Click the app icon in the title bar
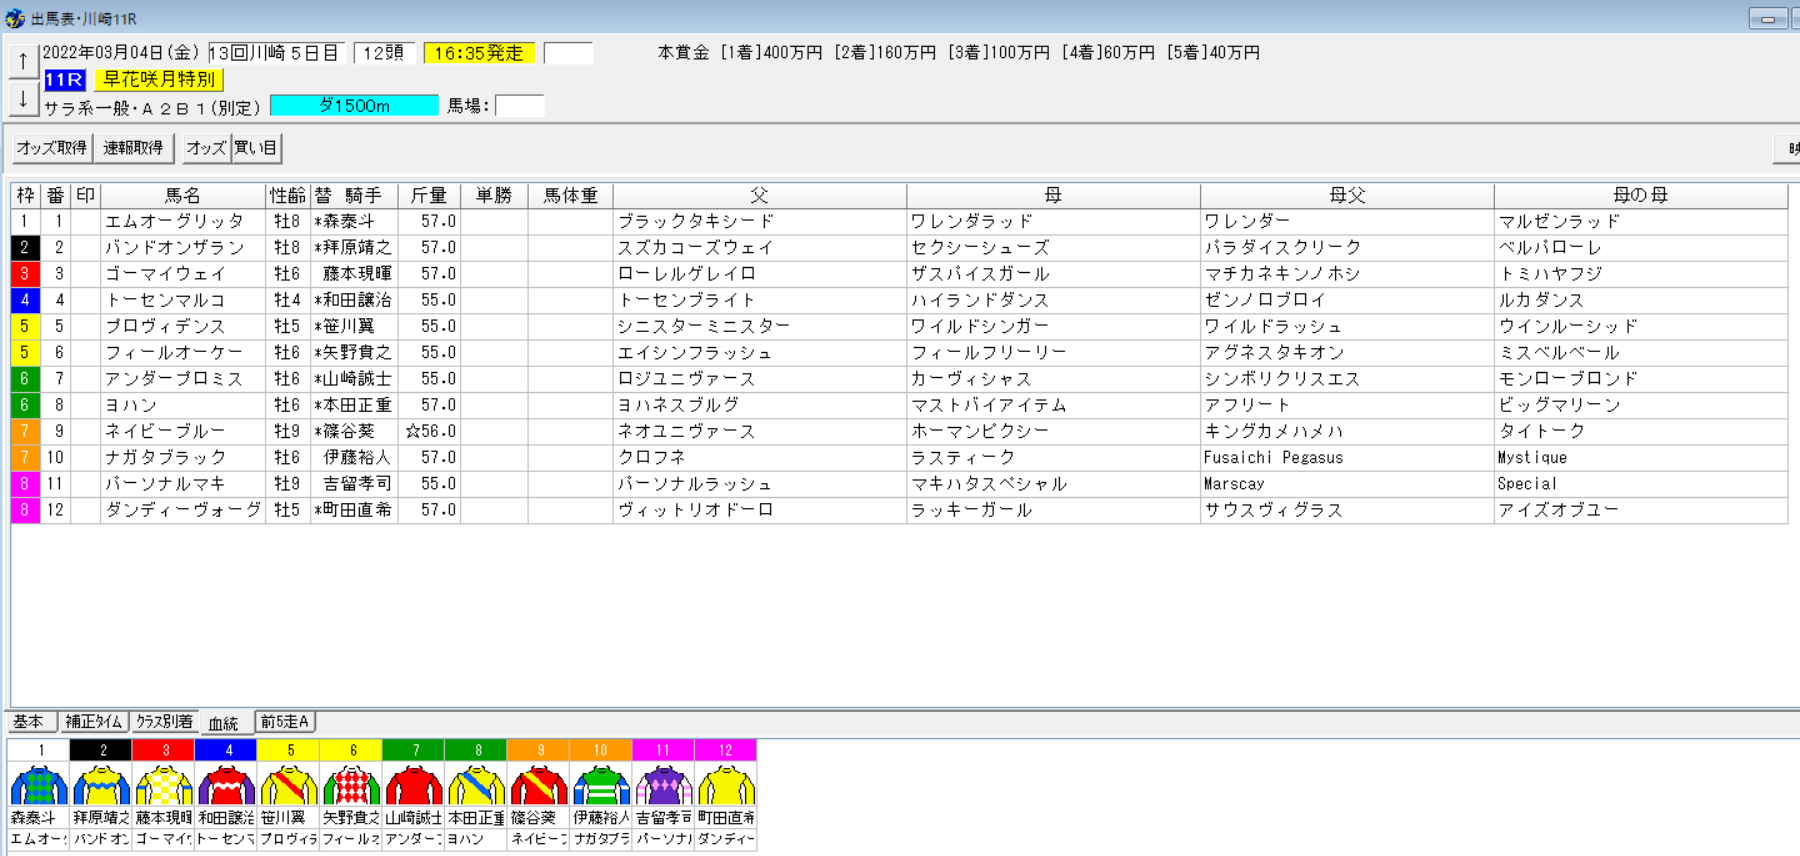 pos(14,18)
